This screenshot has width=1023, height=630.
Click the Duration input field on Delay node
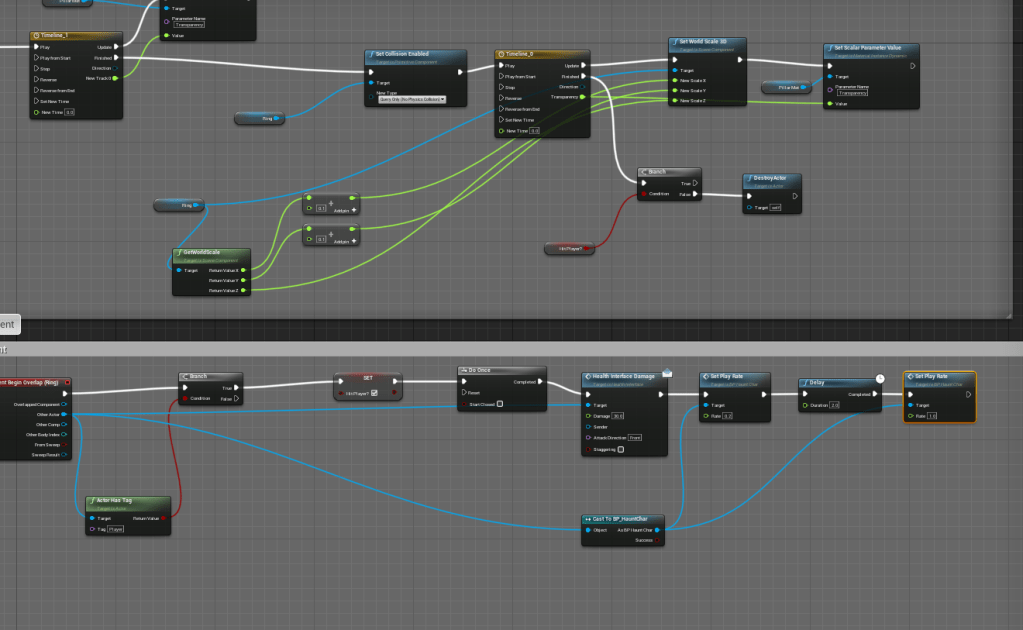click(834, 405)
